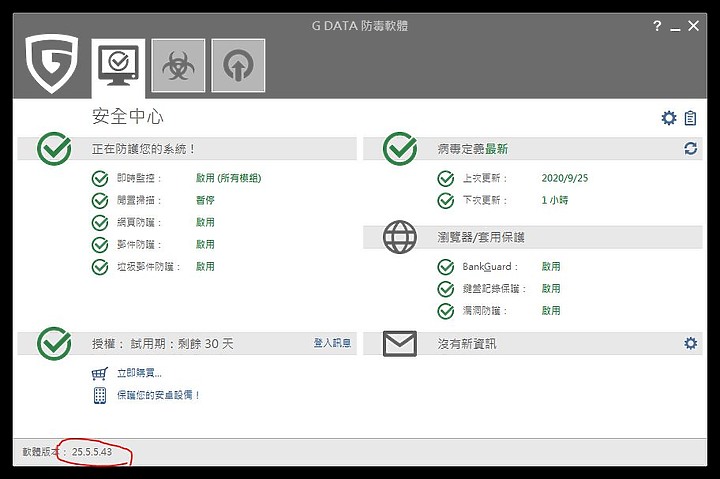
Task: Click the 瀏覽器/套用保護 header
Action: coord(481,237)
